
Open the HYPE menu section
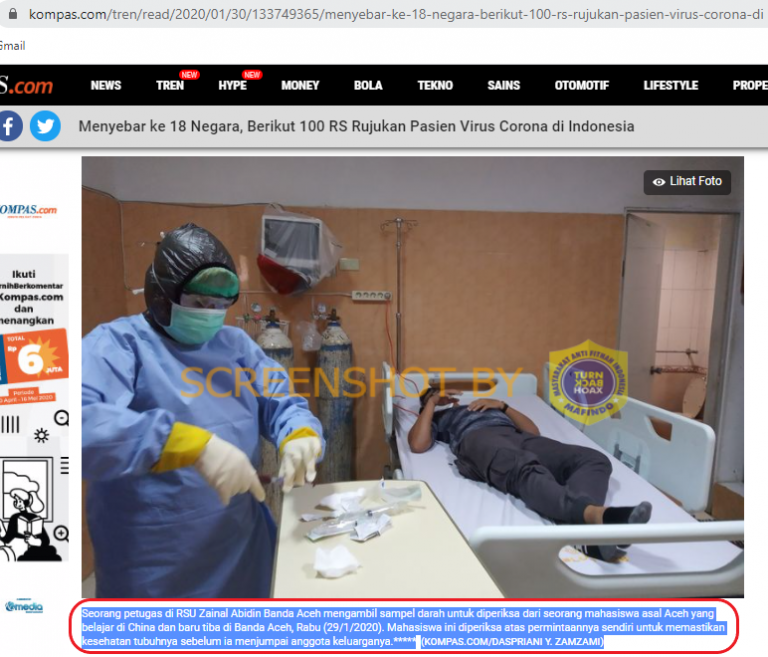[x=232, y=85]
